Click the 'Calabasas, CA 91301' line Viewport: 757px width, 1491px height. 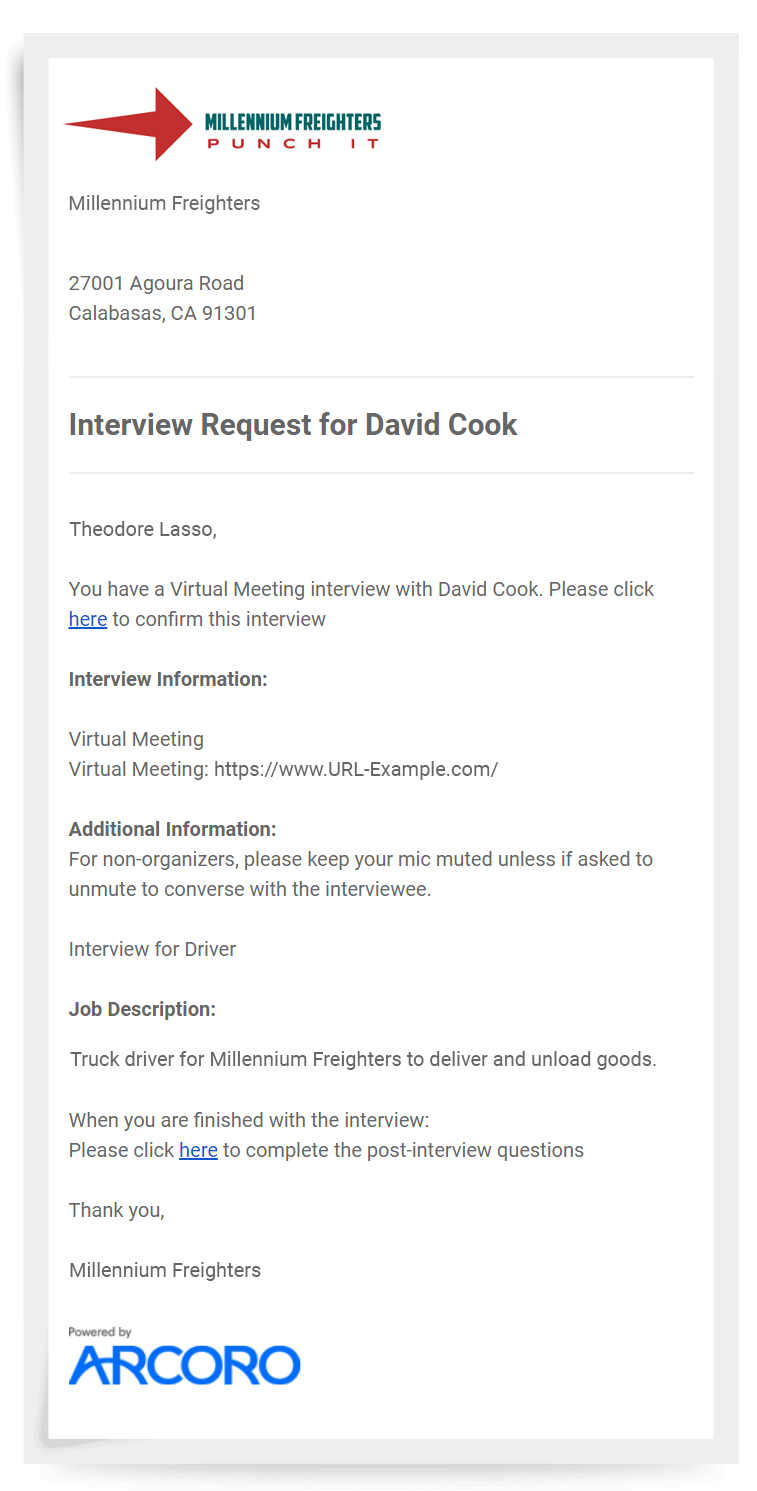click(x=162, y=313)
